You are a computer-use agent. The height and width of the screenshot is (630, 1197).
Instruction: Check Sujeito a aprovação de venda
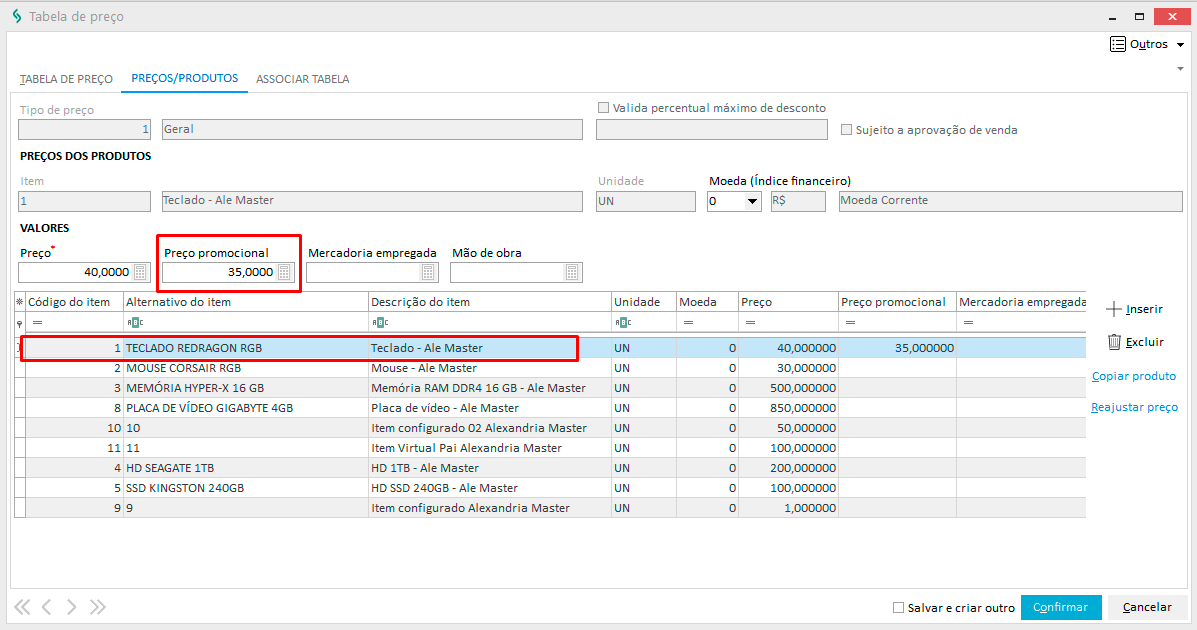click(x=847, y=130)
